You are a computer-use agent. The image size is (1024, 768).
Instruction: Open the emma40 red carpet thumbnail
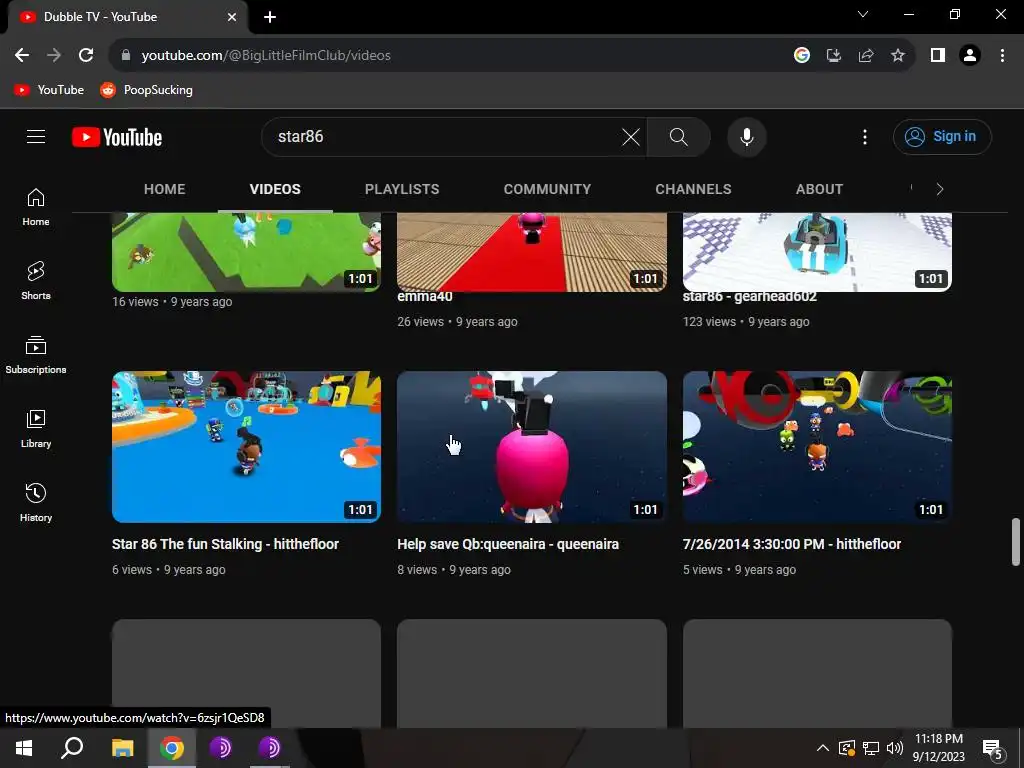(532, 252)
